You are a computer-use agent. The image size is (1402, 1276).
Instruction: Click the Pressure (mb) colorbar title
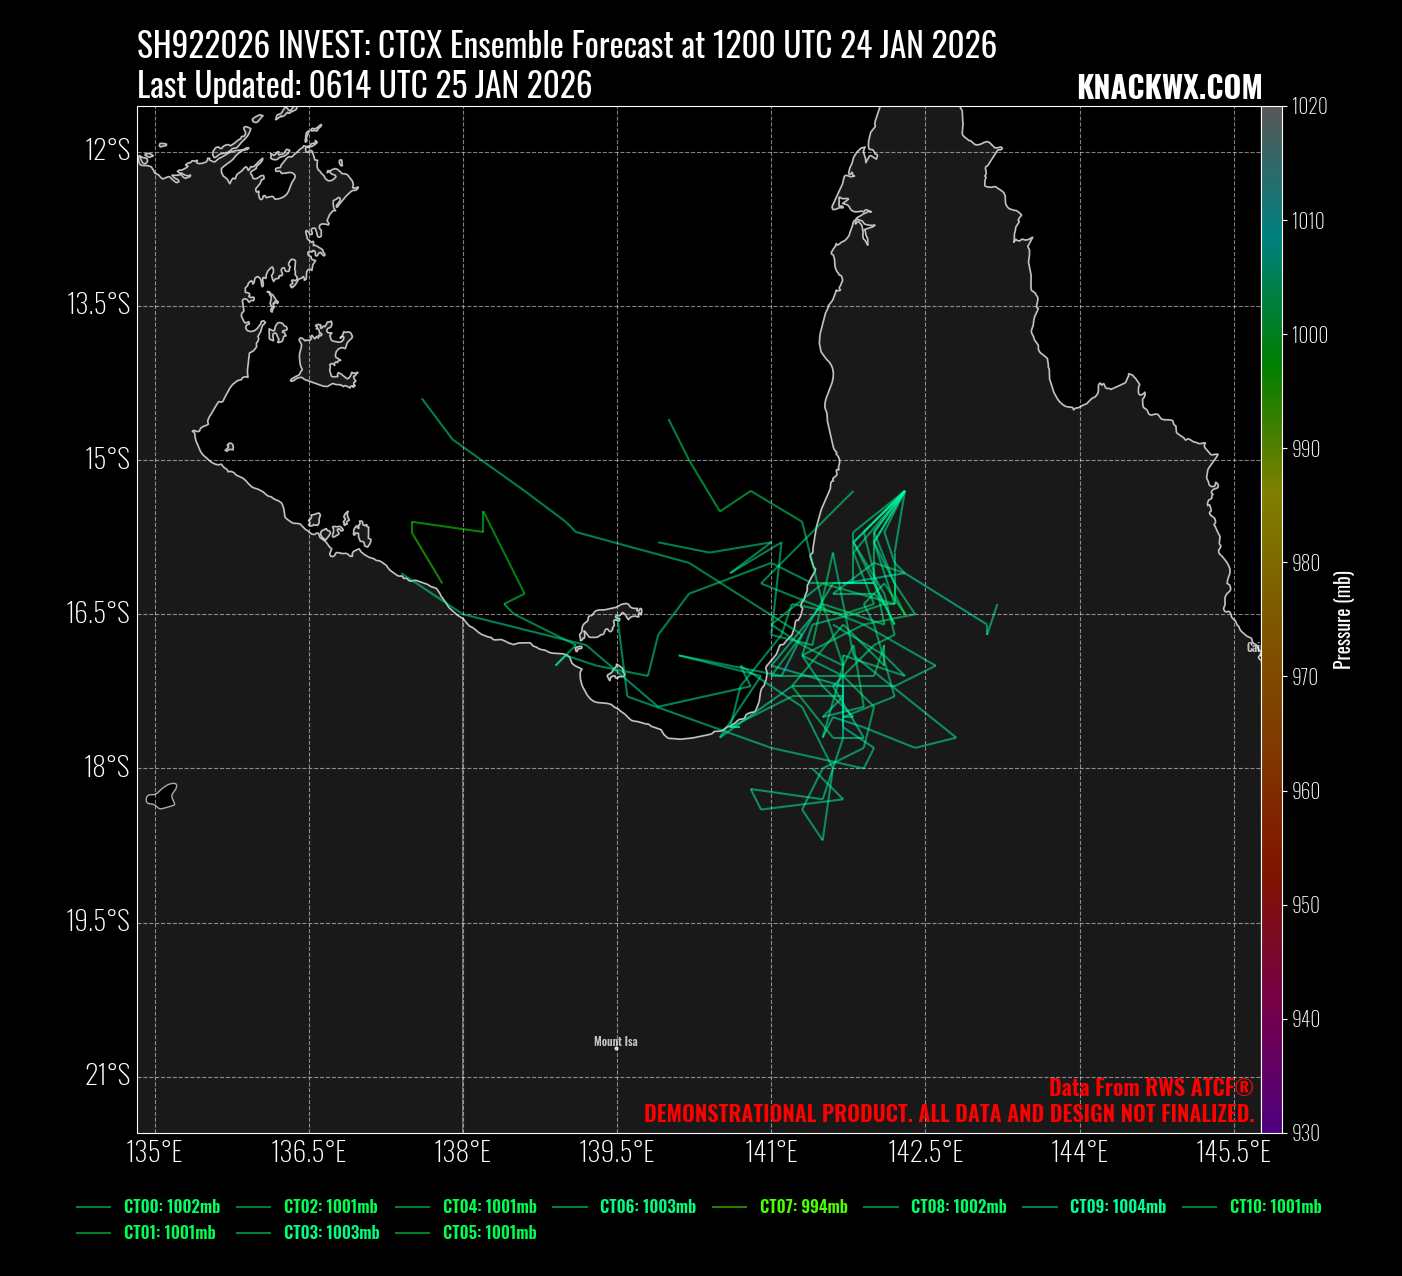tap(1343, 620)
